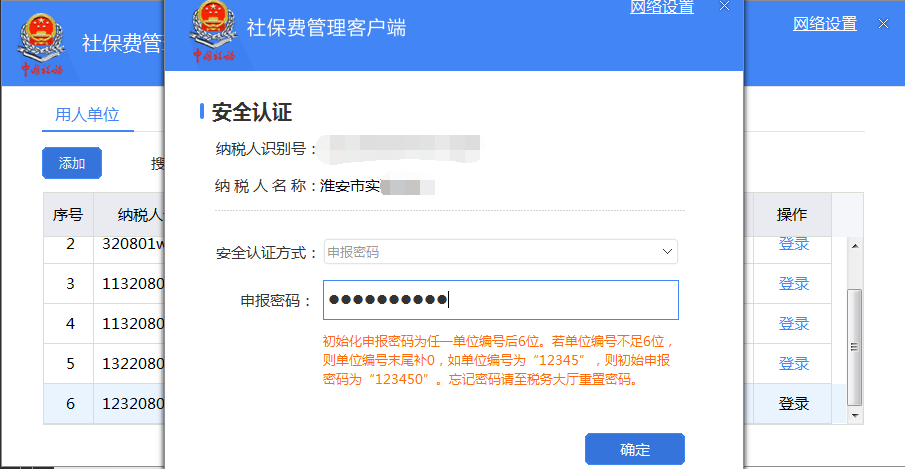Click the 添加 button

72,163
